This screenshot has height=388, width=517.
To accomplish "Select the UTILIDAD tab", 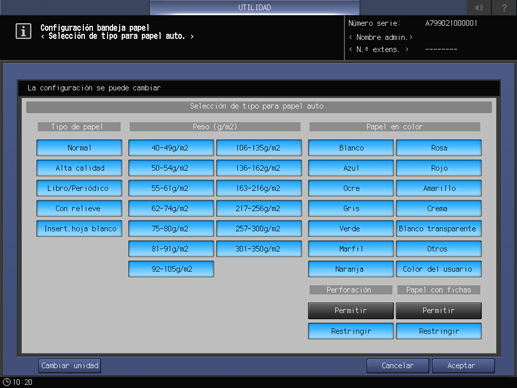I will [255, 7].
